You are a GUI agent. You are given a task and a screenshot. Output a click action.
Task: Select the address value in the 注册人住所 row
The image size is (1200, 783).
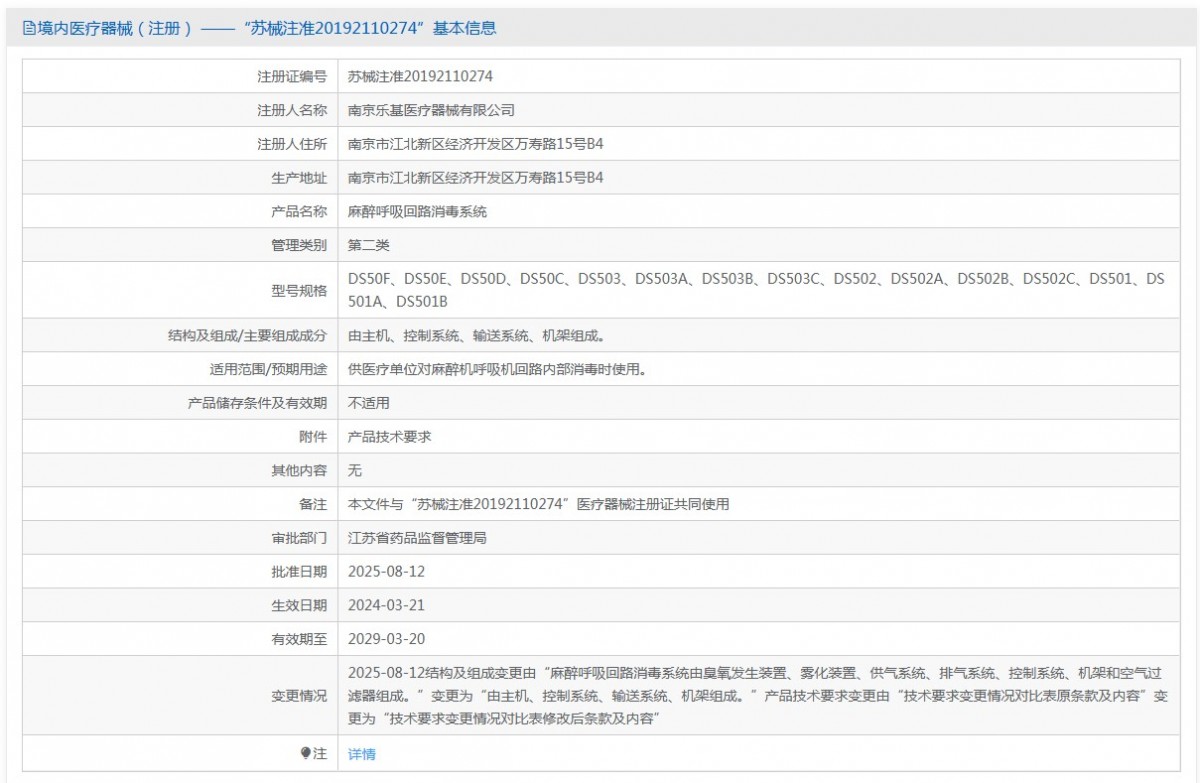pyautogui.click(x=475, y=144)
